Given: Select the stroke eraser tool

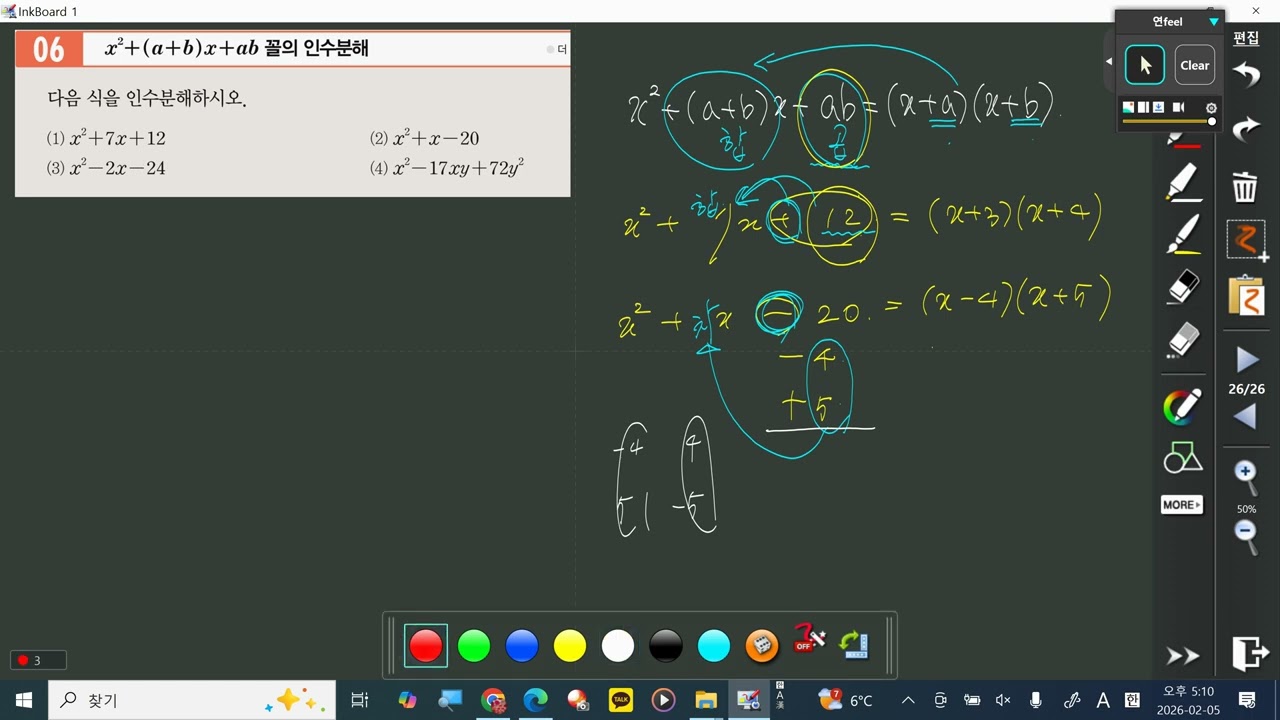Looking at the screenshot, I should pyautogui.click(x=1183, y=289).
